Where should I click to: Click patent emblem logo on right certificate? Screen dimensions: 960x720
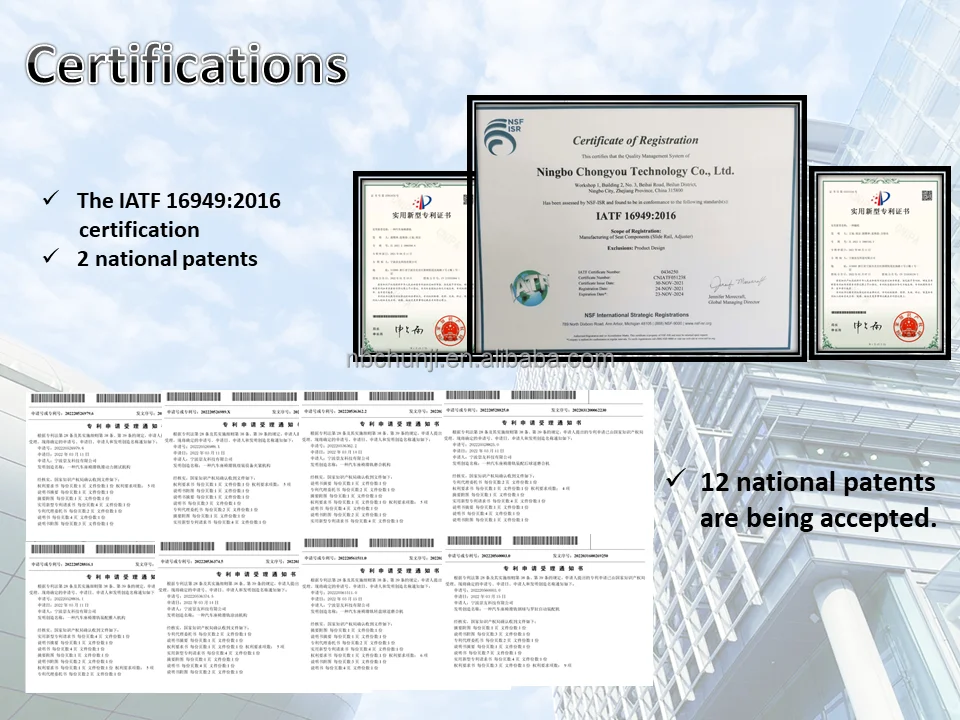pyautogui.click(x=880, y=198)
